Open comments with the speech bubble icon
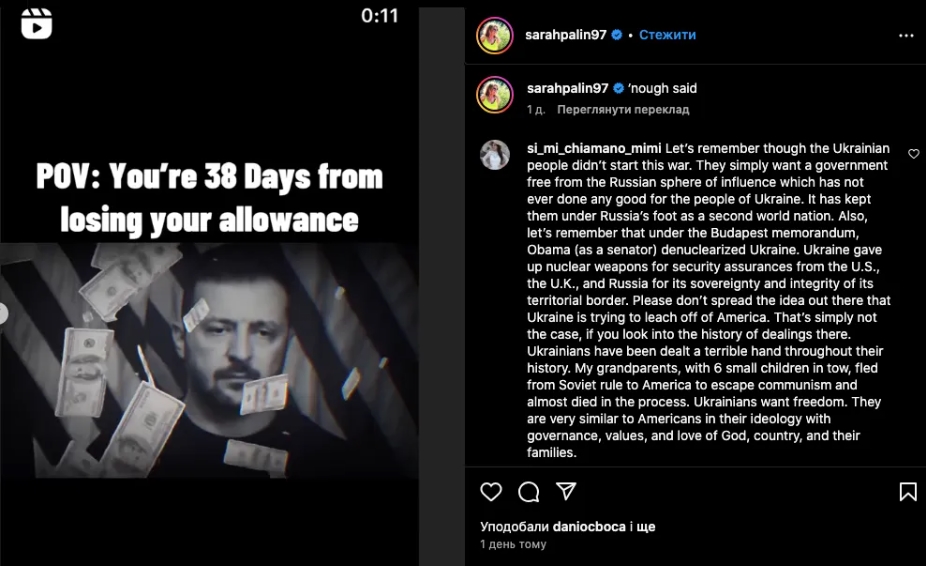Viewport: 926px width, 566px height. (x=529, y=491)
